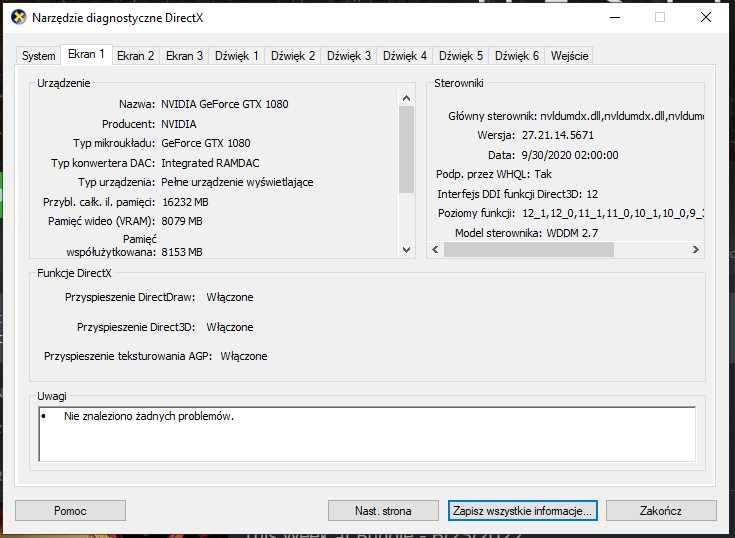
Task: Click the "WDDM 2.7" driver model value
Action: [572, 233]
